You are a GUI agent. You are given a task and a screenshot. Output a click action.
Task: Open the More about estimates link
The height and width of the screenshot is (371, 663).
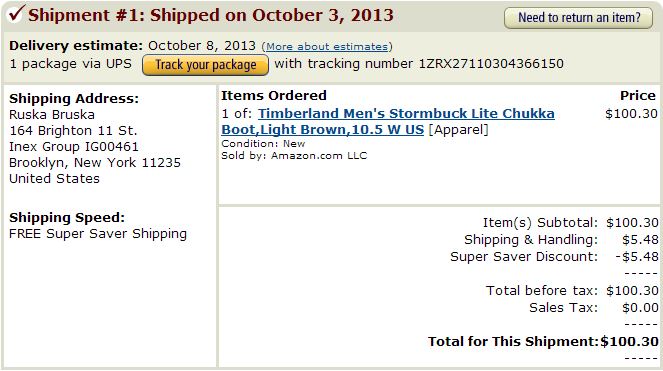click(x=327, y=47)
